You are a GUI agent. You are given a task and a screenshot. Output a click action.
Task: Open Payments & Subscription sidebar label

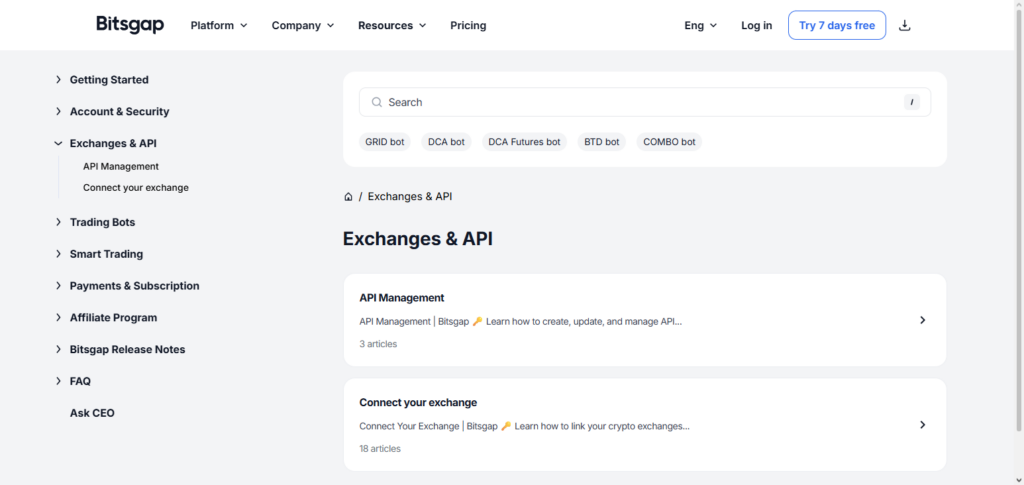pos(135,286)
